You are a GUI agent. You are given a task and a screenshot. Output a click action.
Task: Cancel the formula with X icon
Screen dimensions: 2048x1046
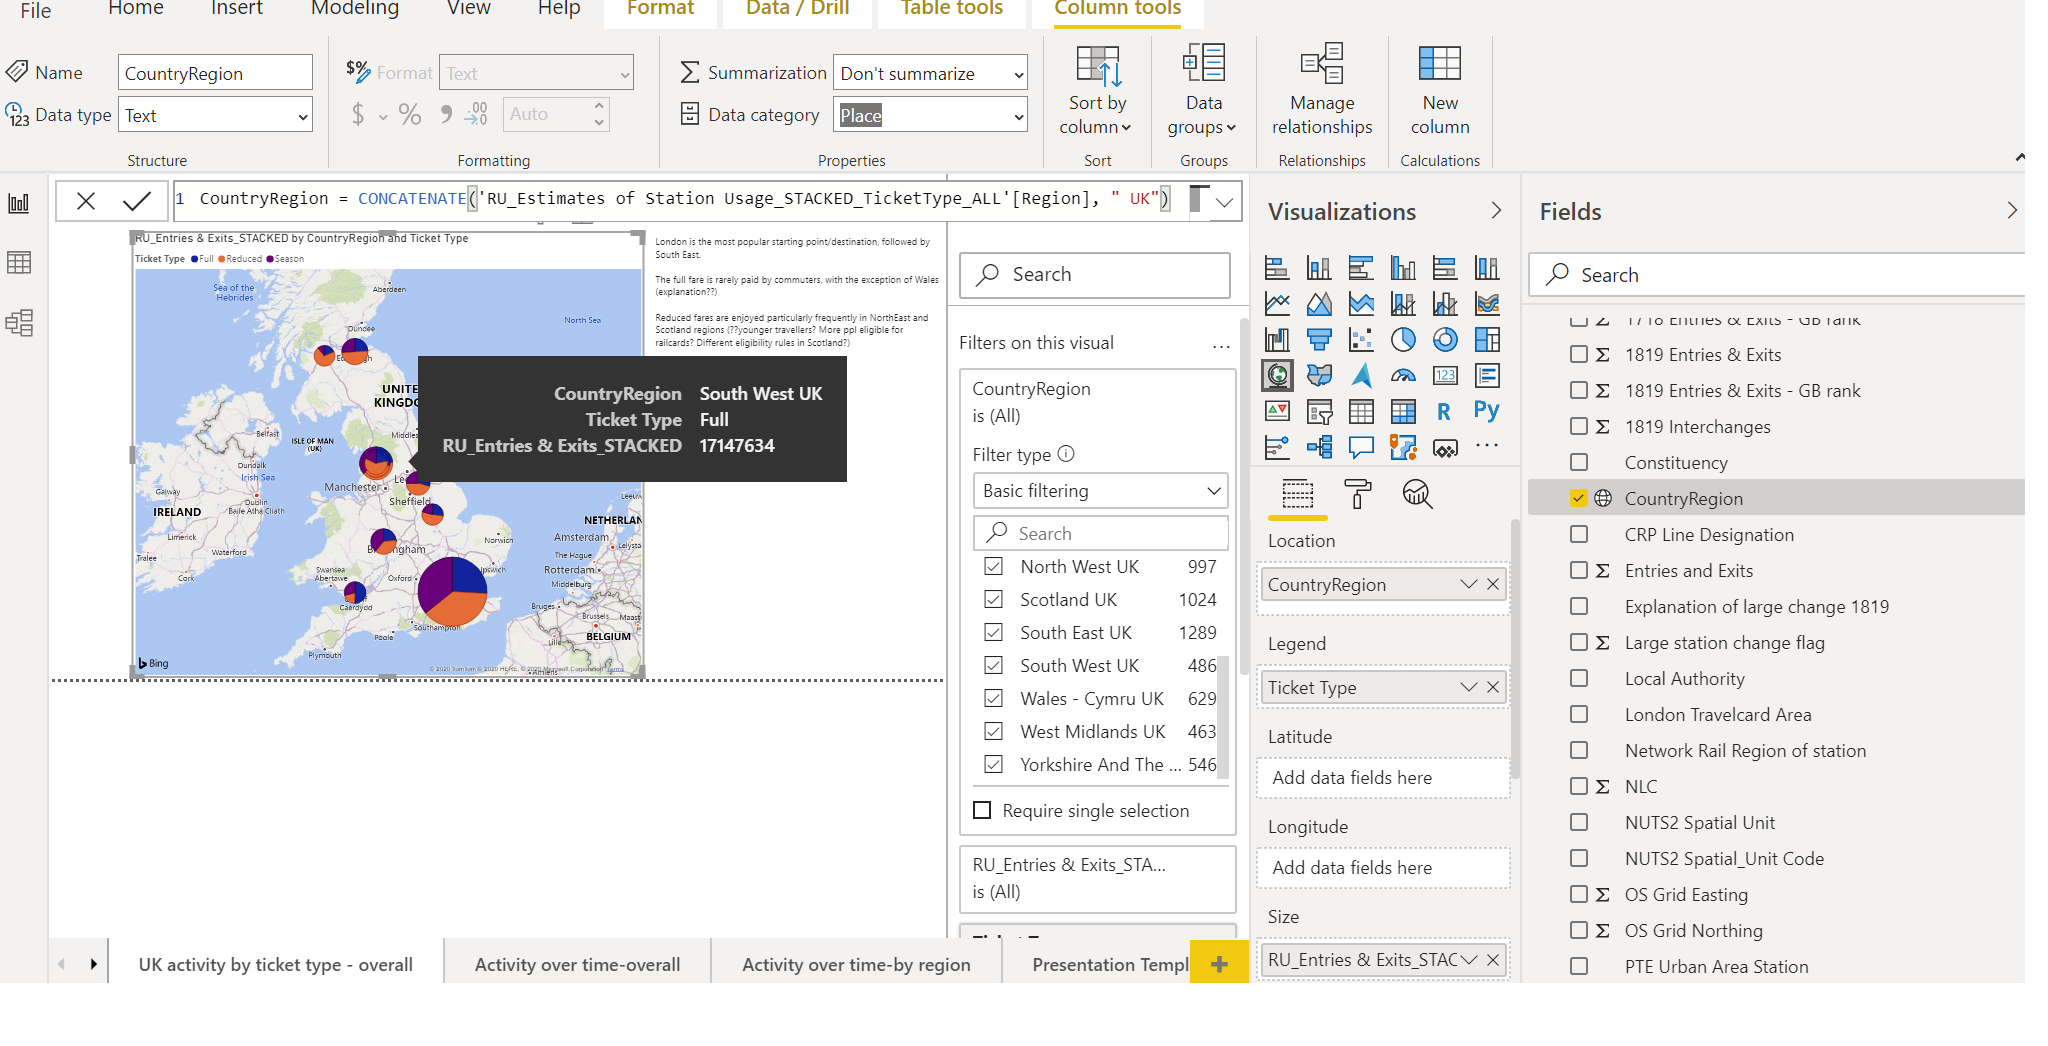click(x=86, y=201)
